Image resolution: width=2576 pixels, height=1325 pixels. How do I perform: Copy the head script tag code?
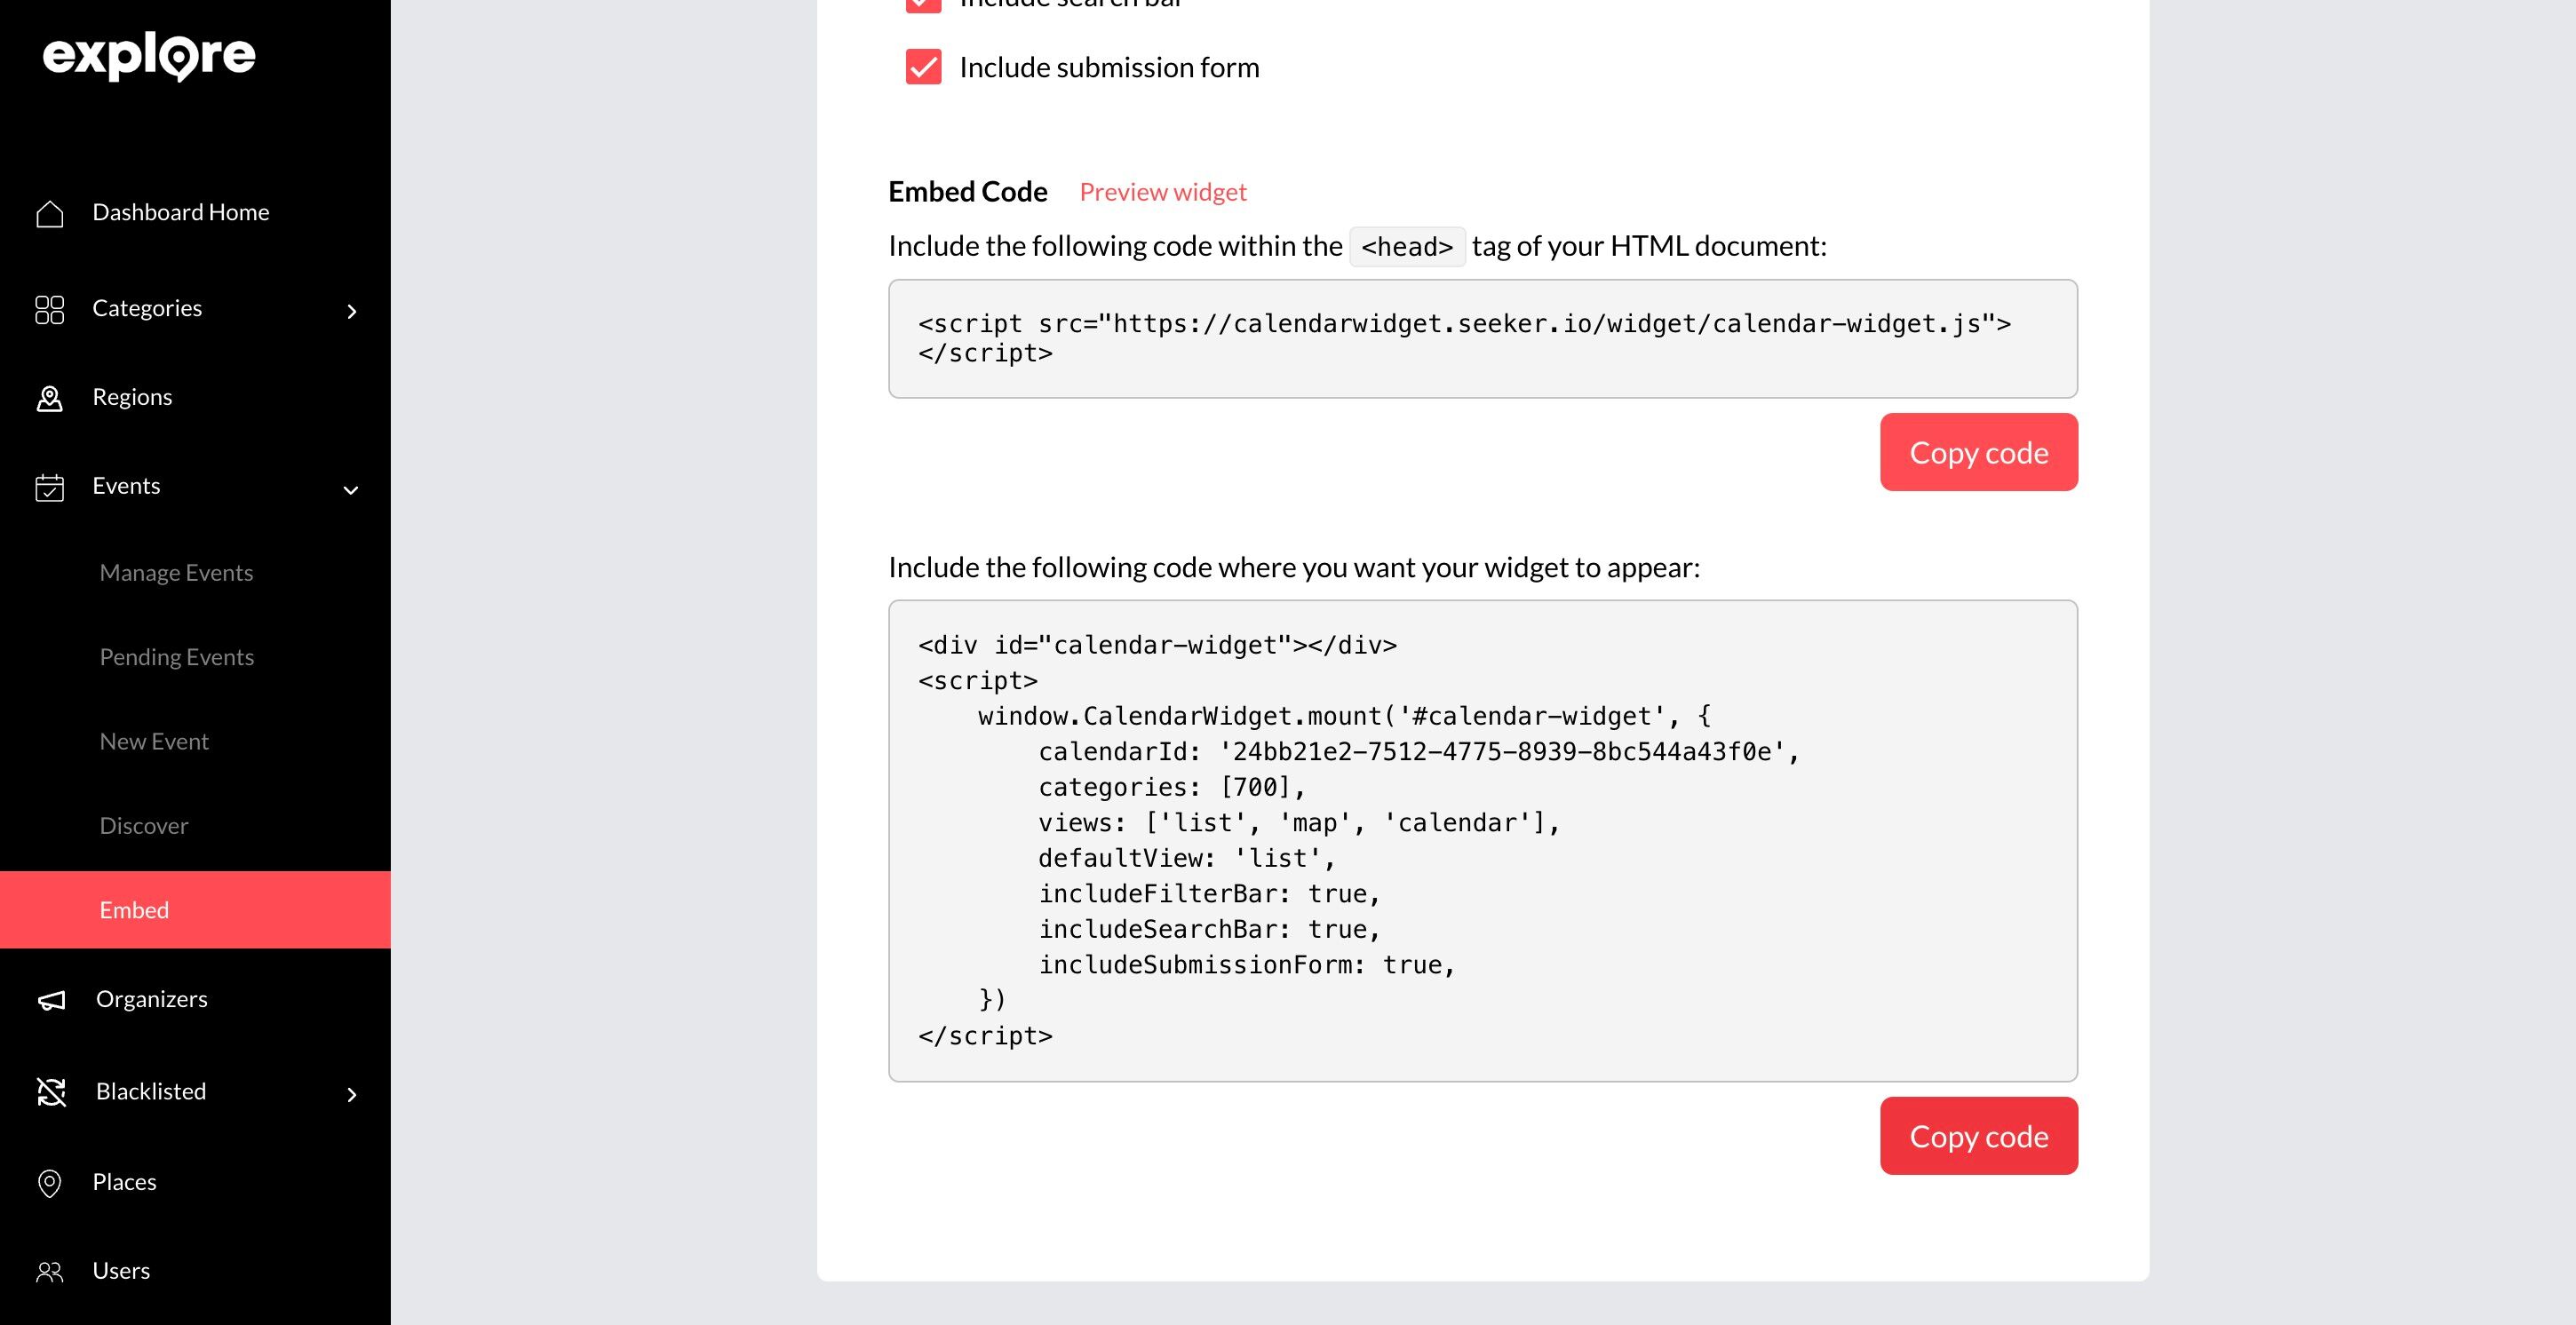1977,452
